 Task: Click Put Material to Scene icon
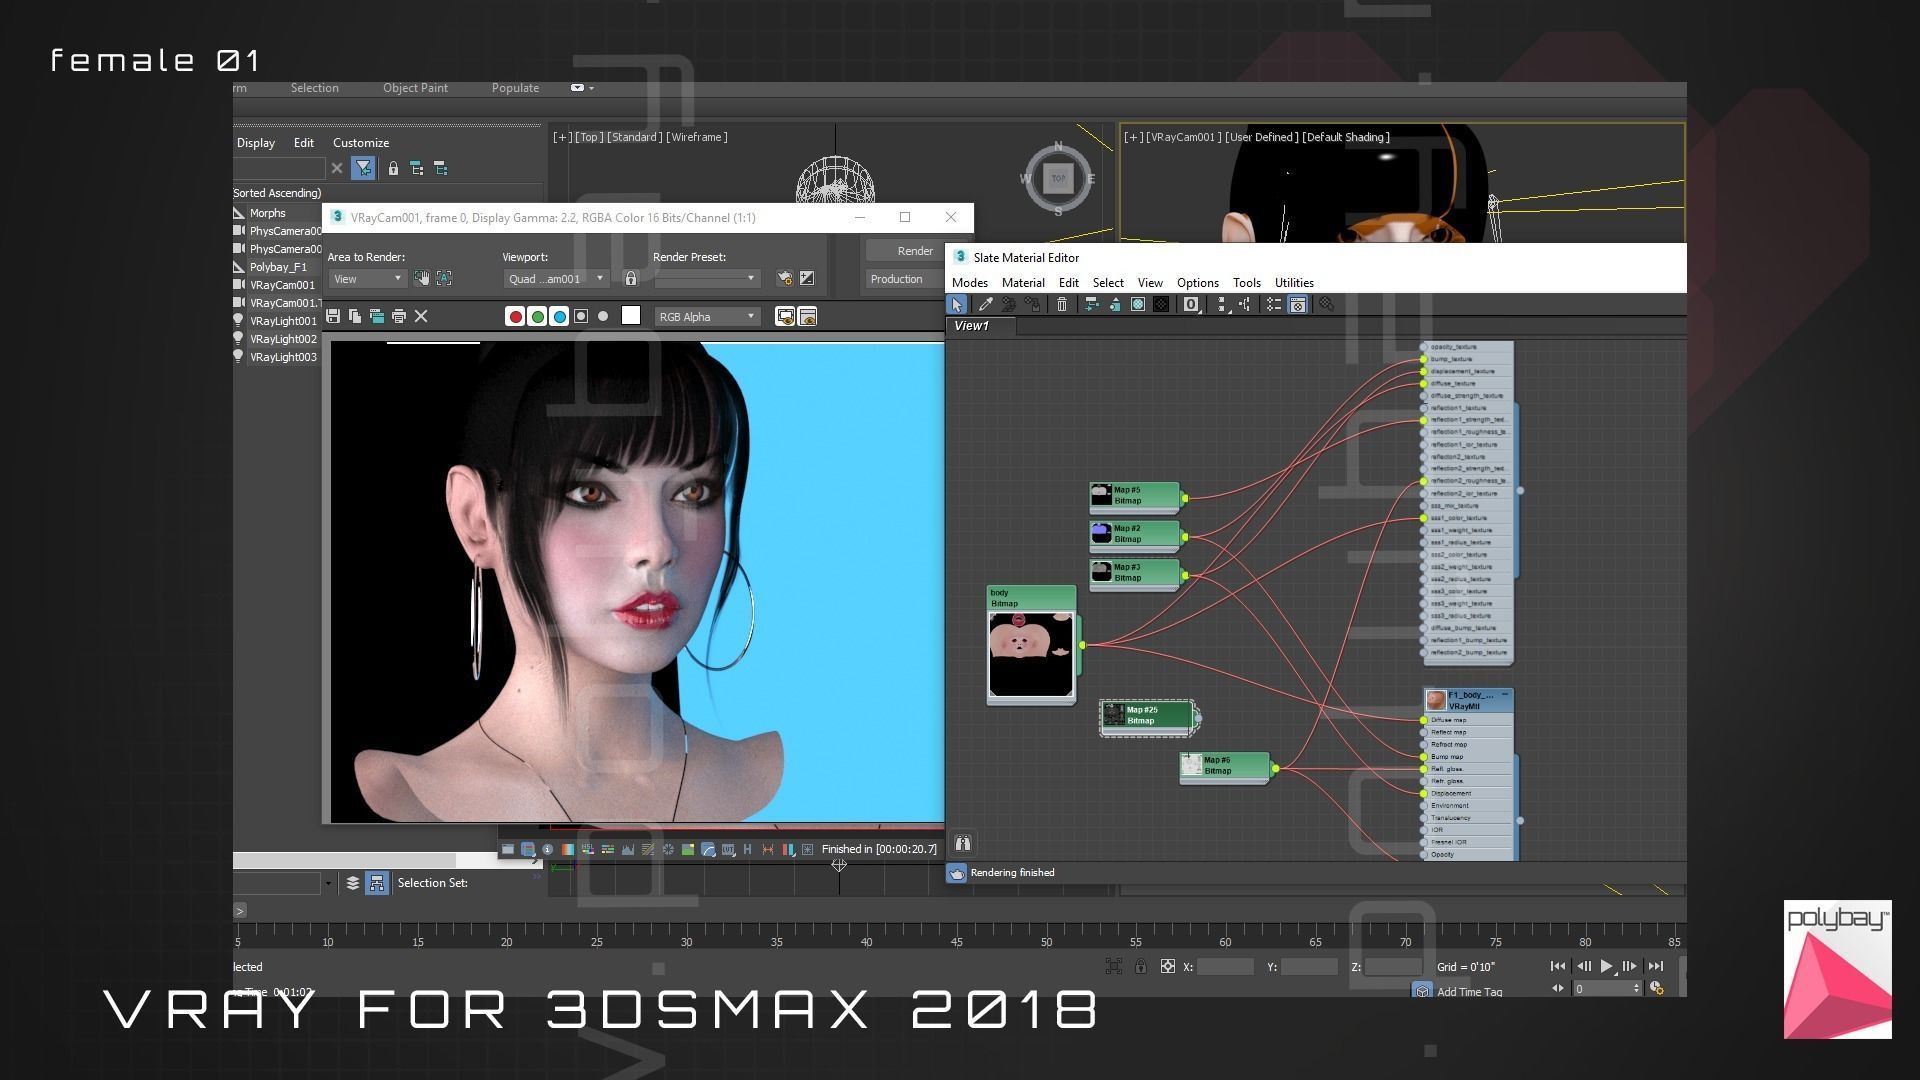1009,305
